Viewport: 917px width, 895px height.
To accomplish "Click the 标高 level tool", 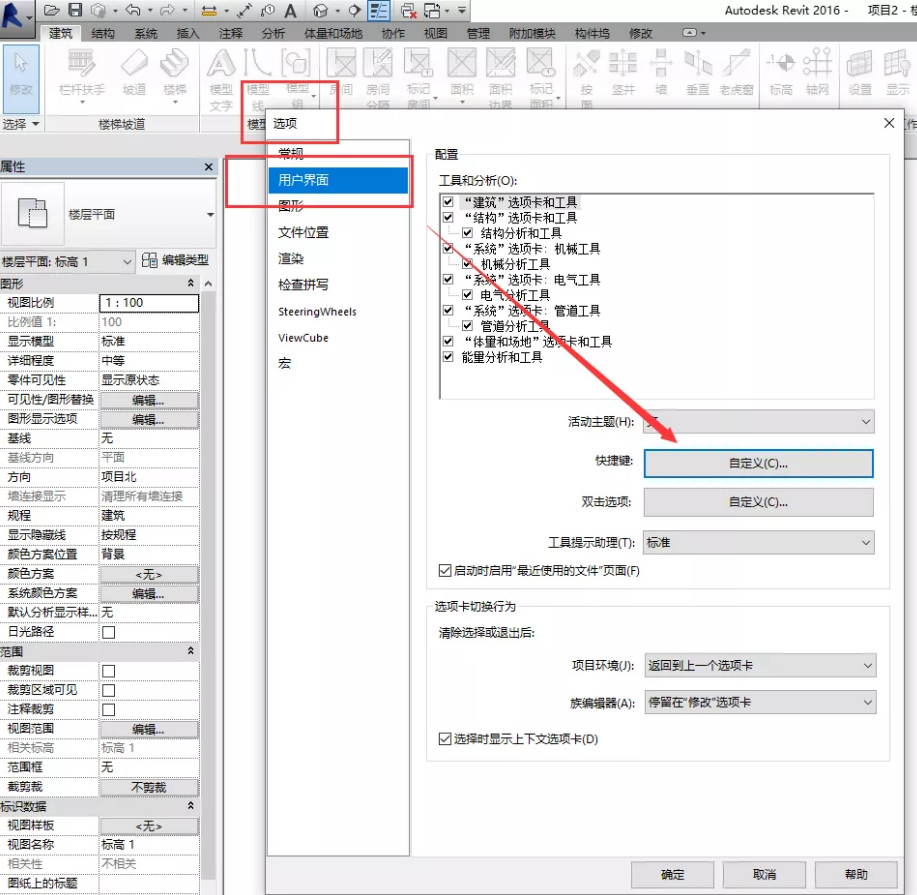I will point(781,73).
